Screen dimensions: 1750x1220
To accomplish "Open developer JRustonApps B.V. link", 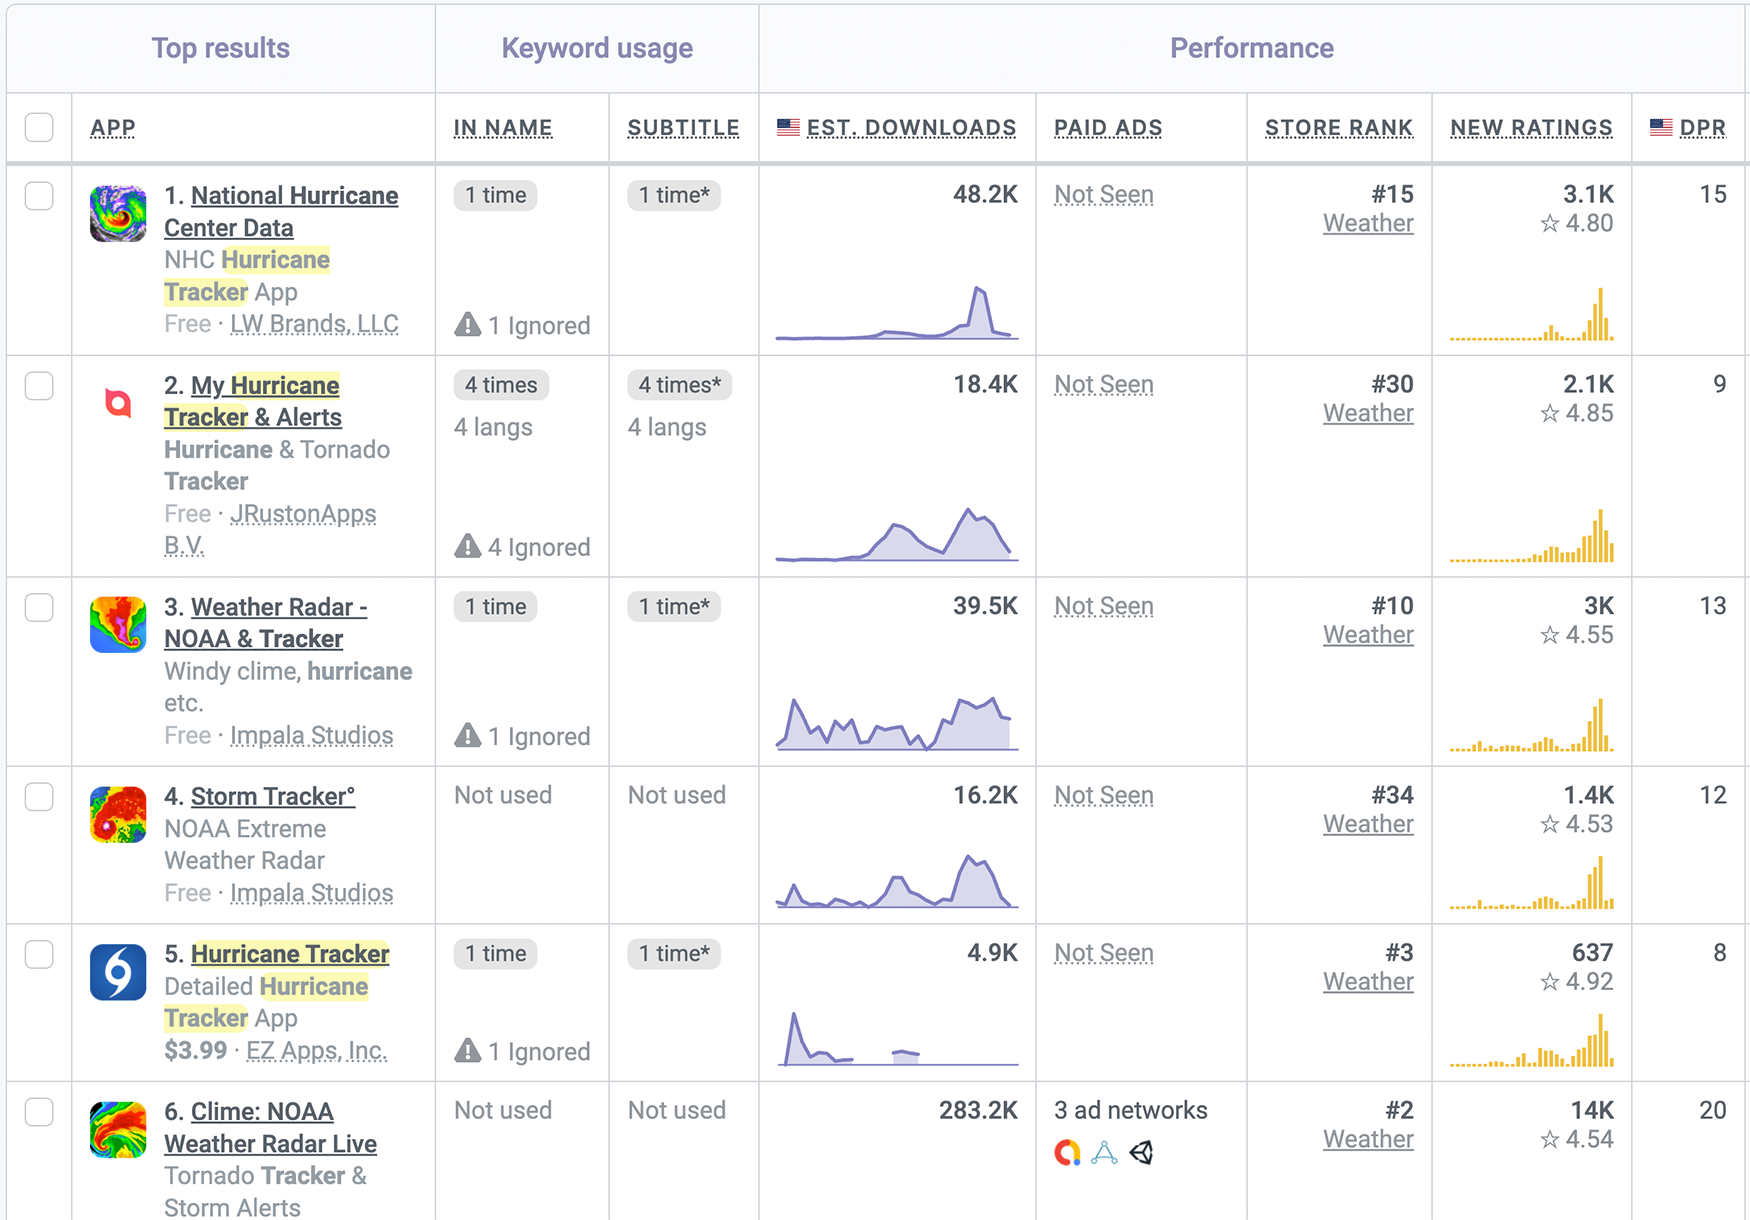I will [270, 529].
